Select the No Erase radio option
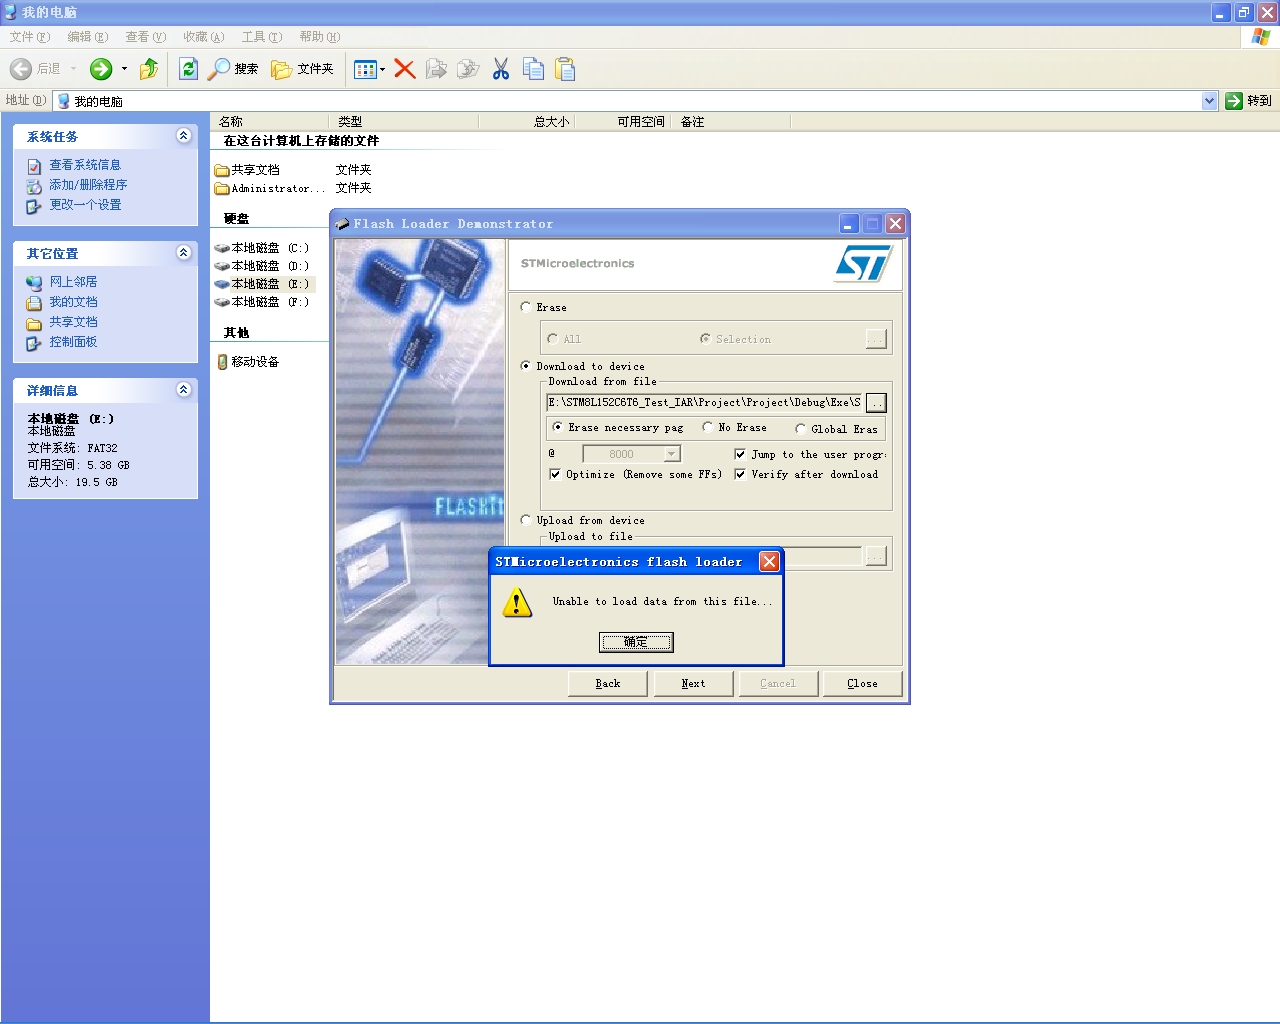Screen dimensions: 1280x1024 coord(708,427)
